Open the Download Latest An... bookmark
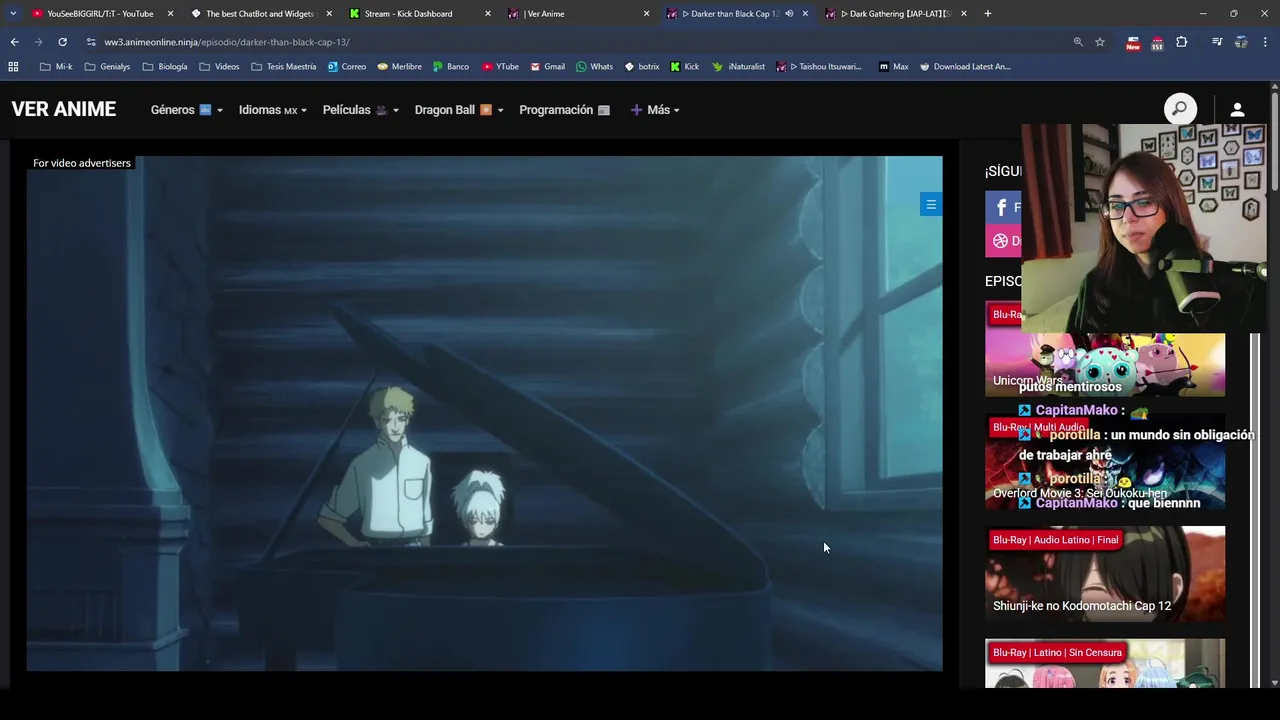 coord(964,67)
